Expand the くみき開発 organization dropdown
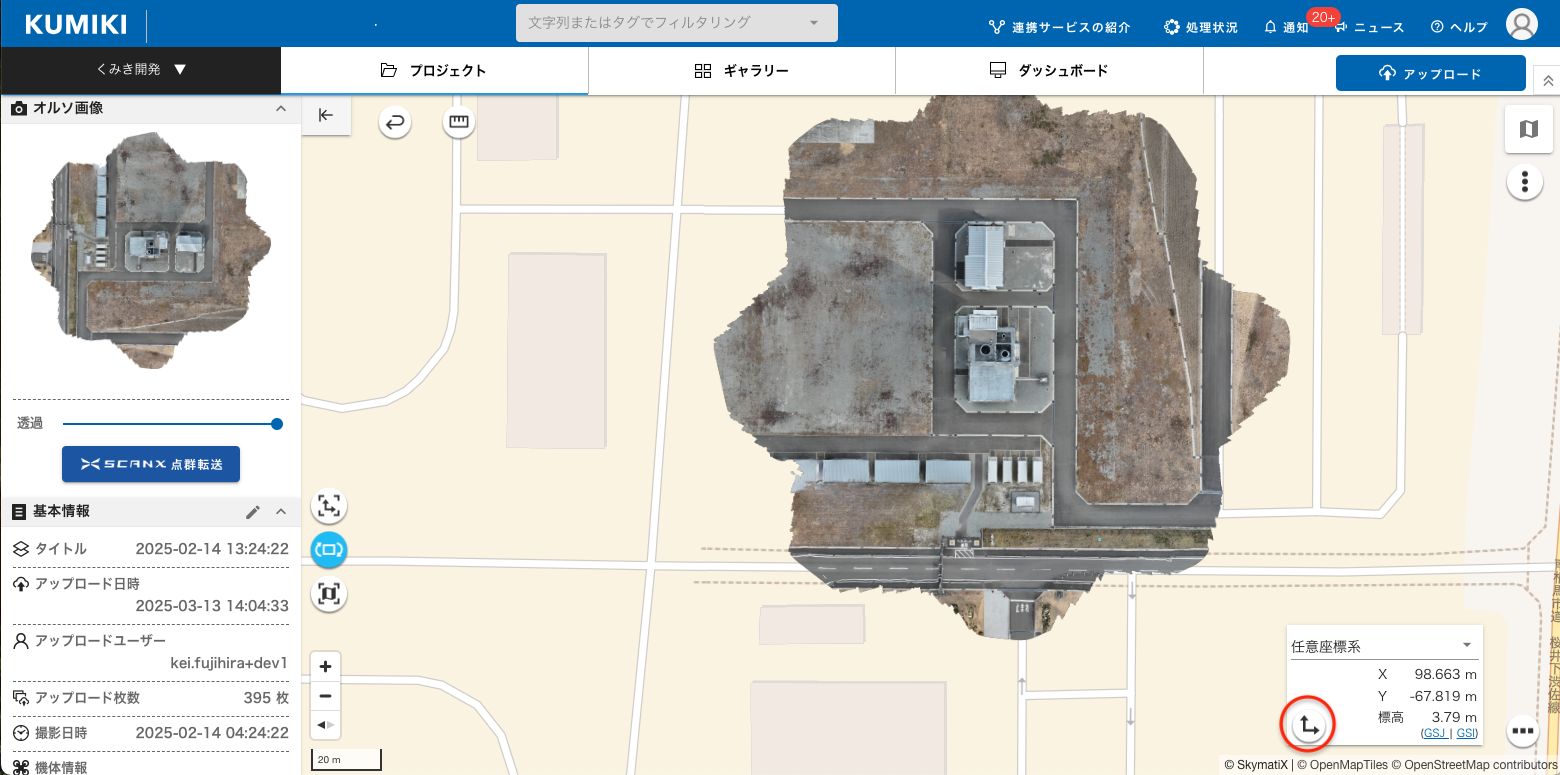1560x775 pixels. click(141, 70)
